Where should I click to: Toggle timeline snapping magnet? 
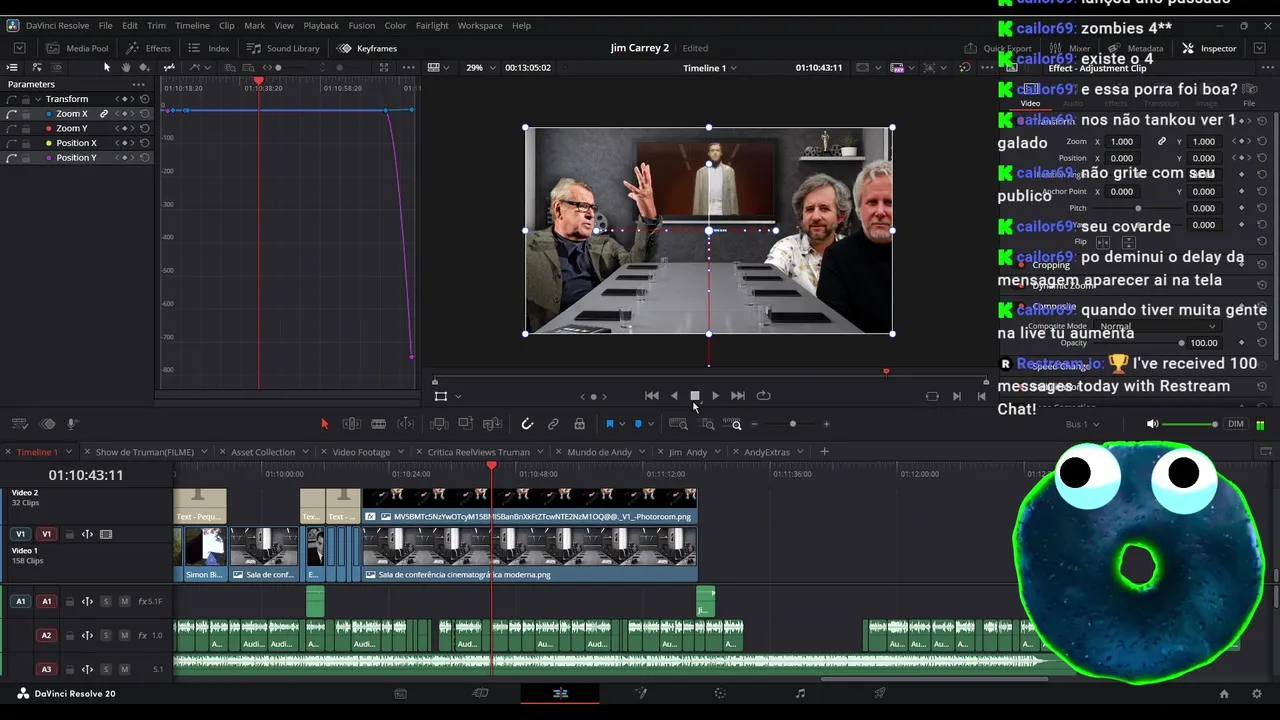[x=527, y=424]
